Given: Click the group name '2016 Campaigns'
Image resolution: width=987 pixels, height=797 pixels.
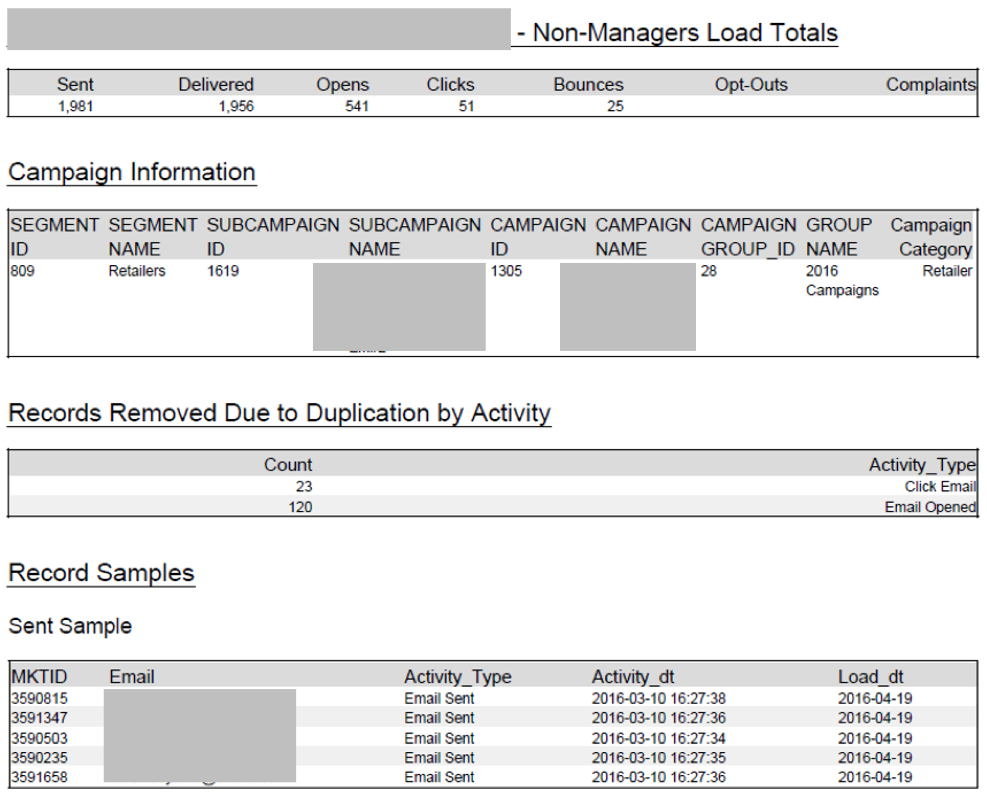Looking at the screenshot, I should [x=842, y=281].
